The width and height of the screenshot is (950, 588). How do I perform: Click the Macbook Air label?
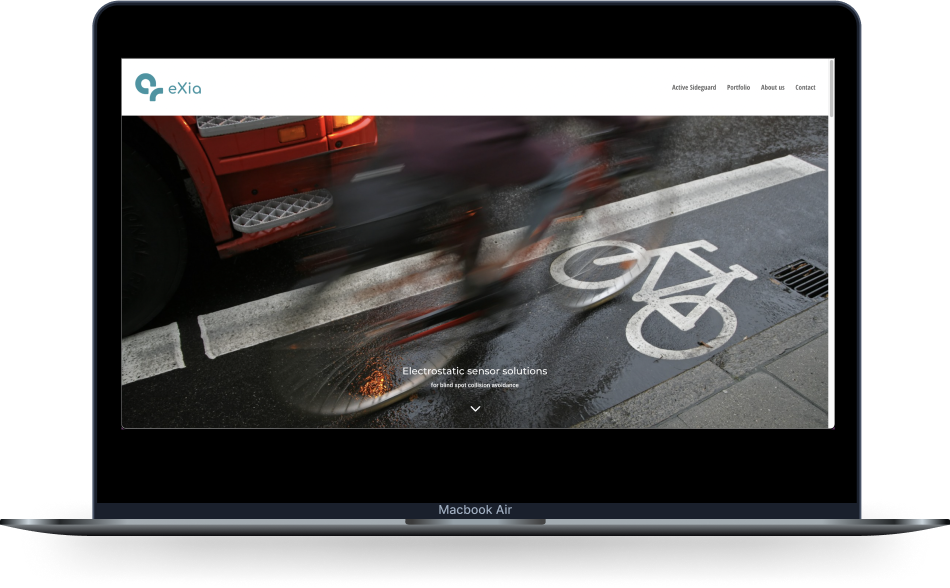click(475, 510)
